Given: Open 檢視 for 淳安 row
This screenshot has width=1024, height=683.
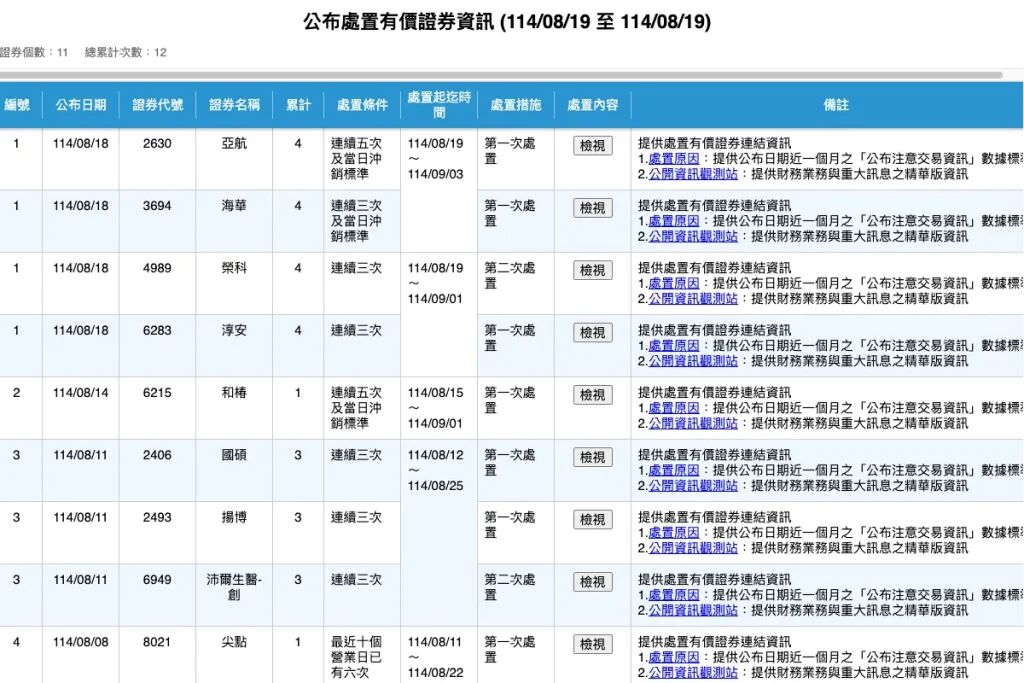Looking at the screenshot, I should click(x=592, y=332).
